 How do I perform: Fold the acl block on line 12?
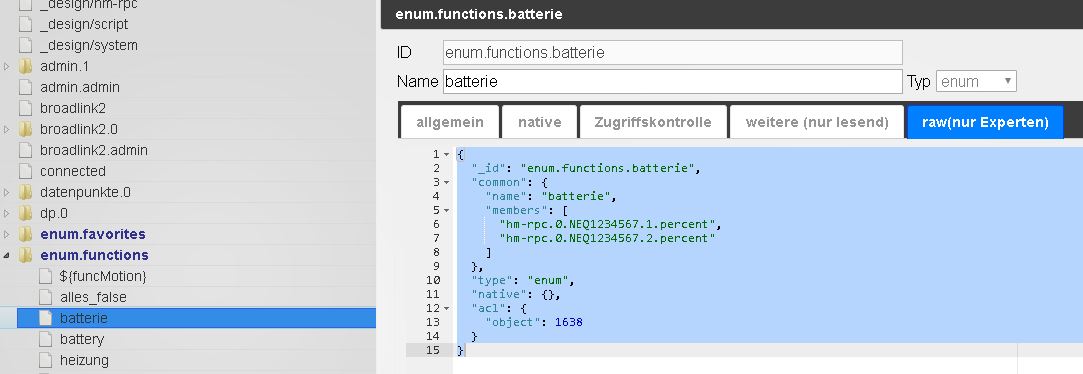point(447,308)
